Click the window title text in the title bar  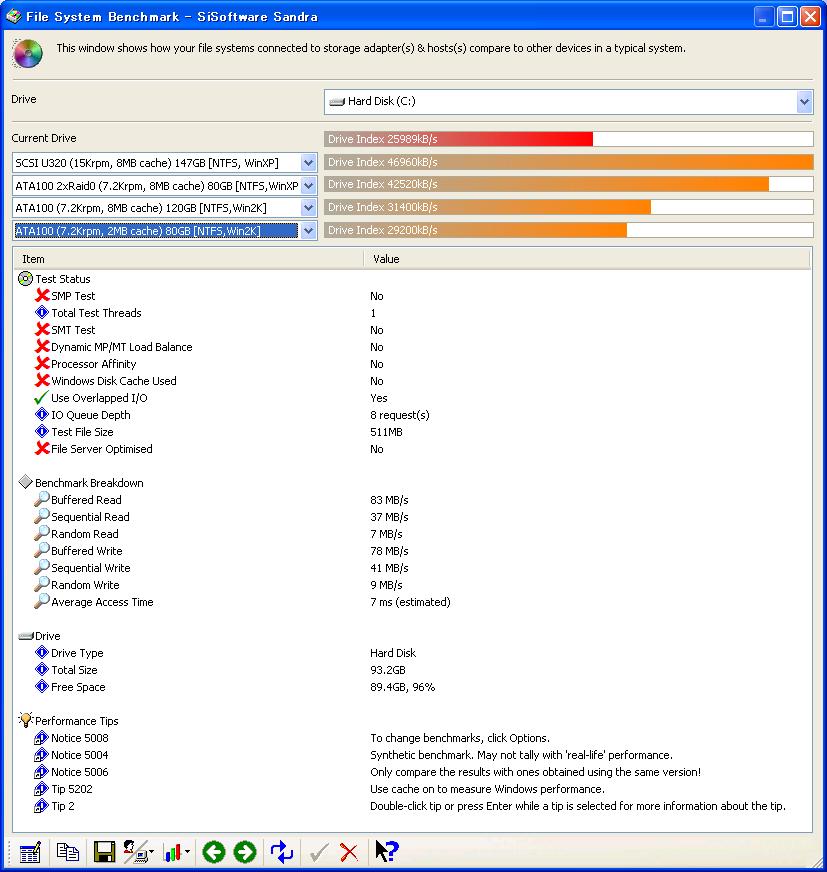pos(172,17)
